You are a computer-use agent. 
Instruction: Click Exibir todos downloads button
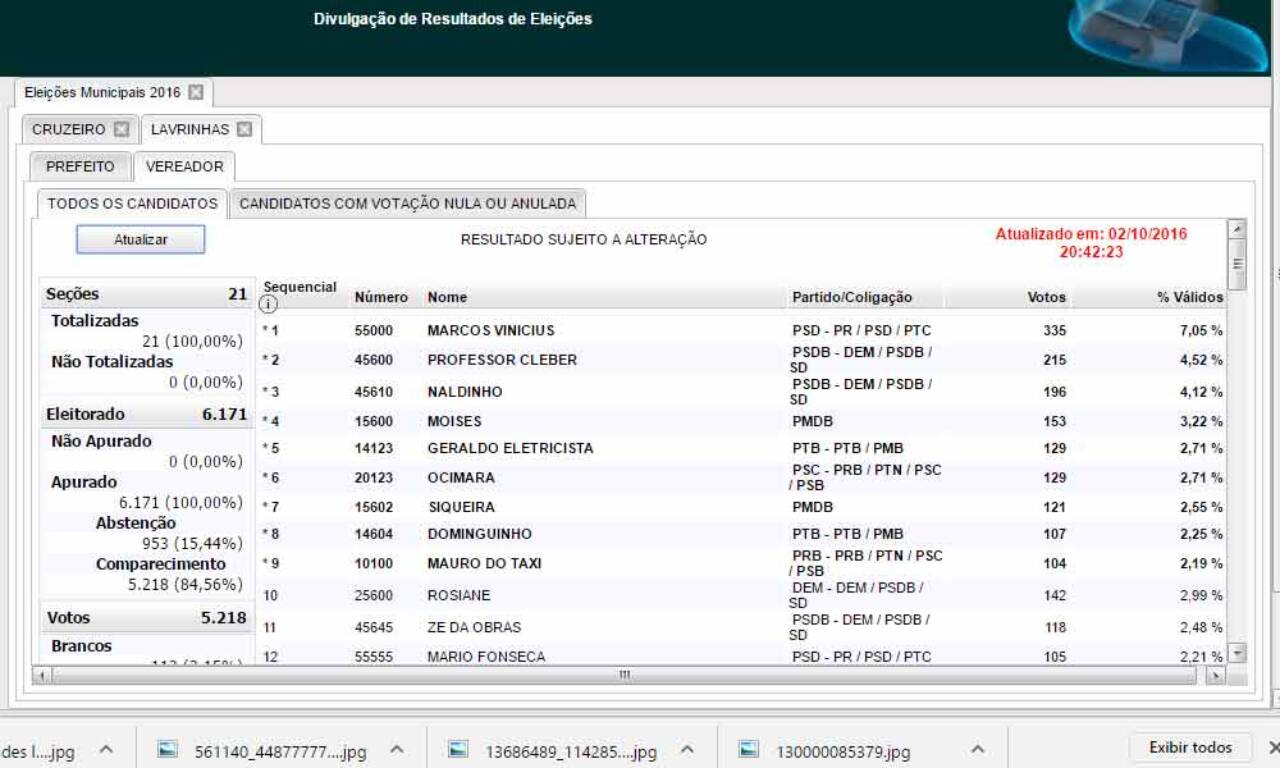(x=1190, y=748)
